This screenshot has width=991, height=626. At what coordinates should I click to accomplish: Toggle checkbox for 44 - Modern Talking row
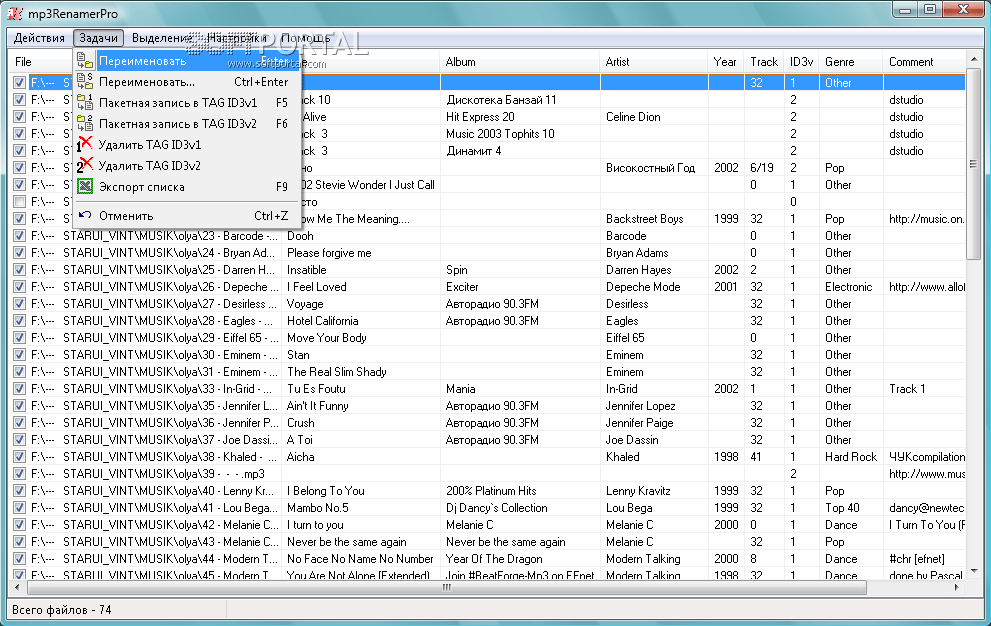pos(20,559)
